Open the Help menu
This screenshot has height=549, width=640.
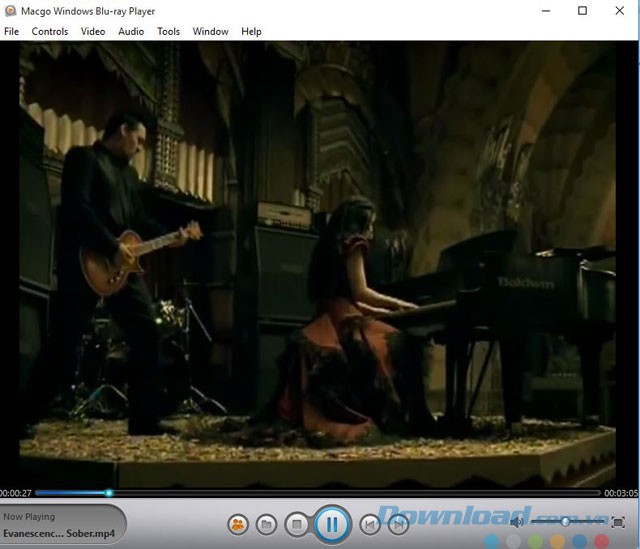point(251,31)
